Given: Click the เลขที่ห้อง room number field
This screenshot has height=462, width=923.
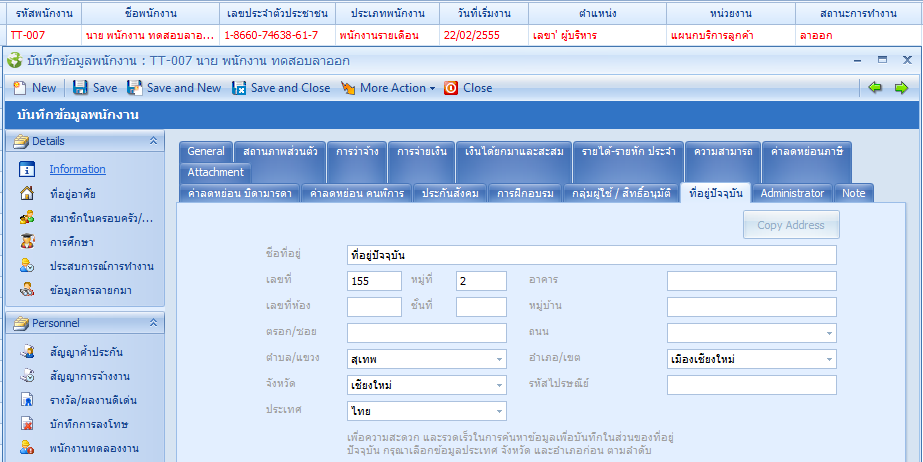Looking at the screenshot, I should click(x=374, y=307).
